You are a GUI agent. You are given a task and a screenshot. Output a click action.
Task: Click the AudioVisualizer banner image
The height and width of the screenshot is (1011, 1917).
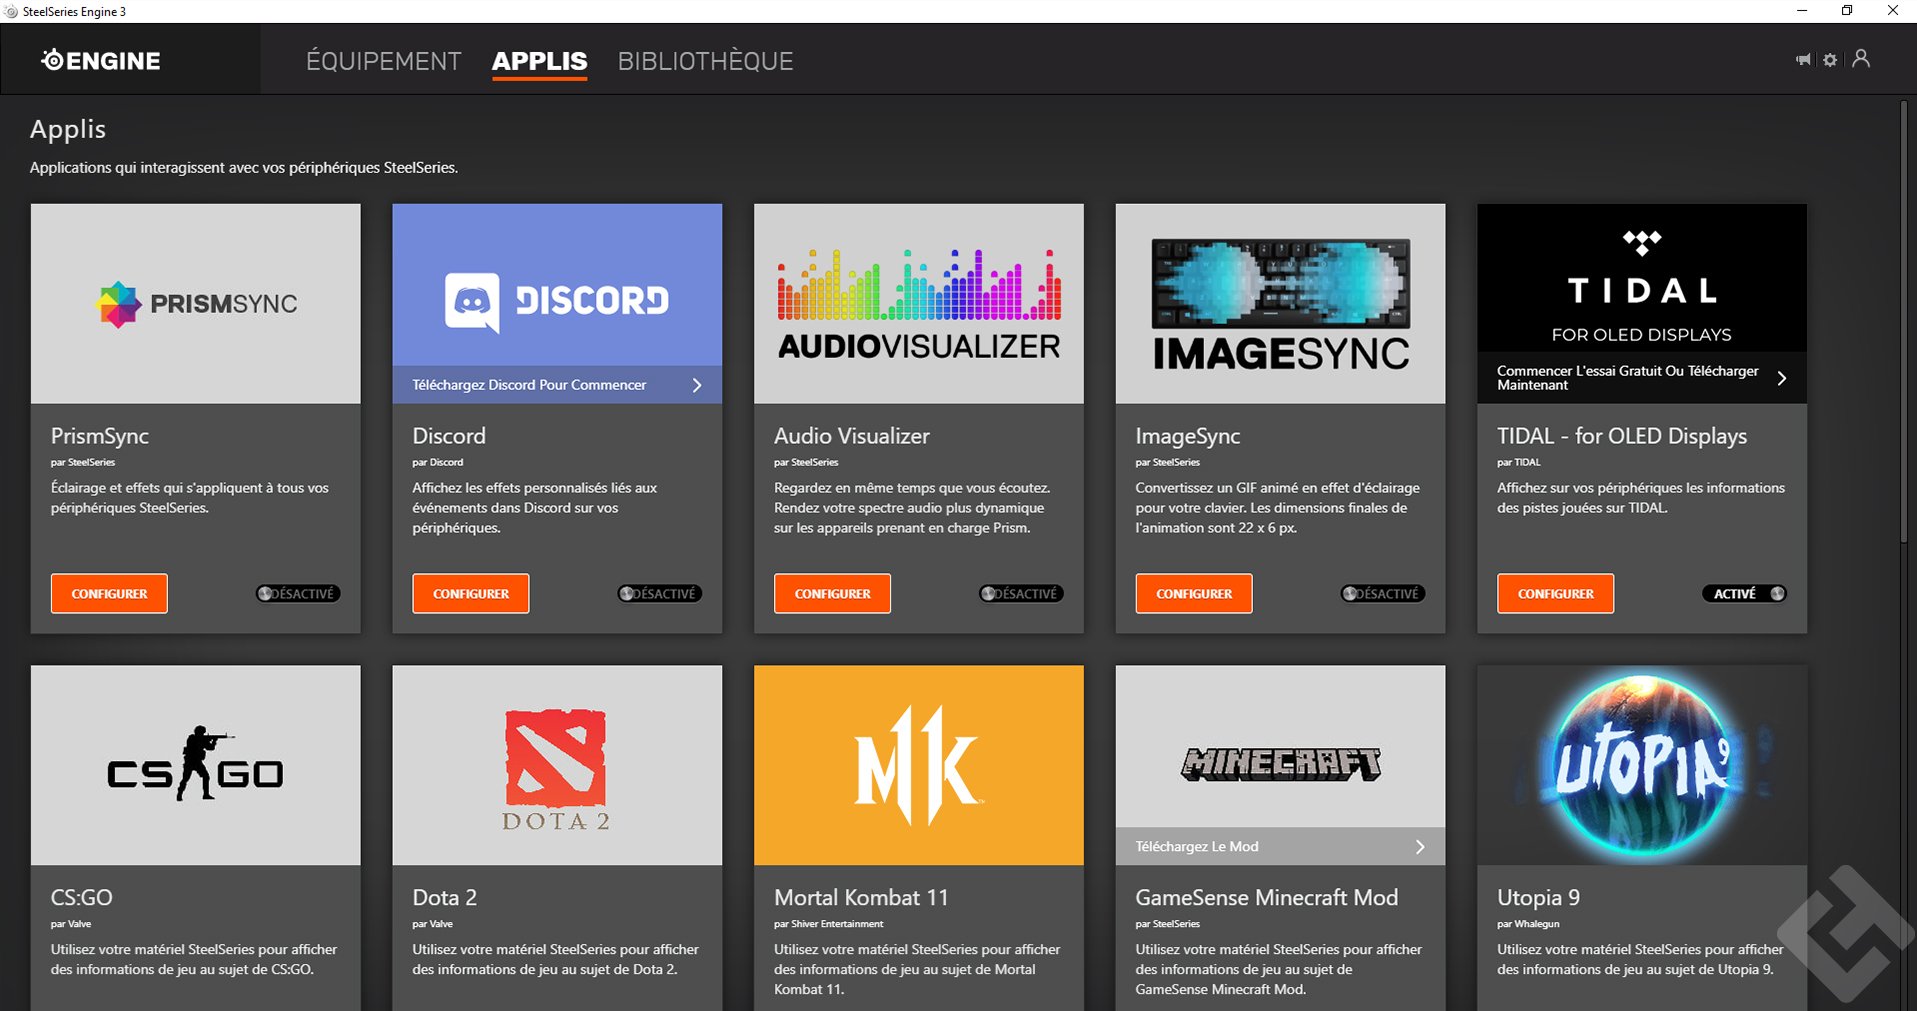click(x=919, y=304)
